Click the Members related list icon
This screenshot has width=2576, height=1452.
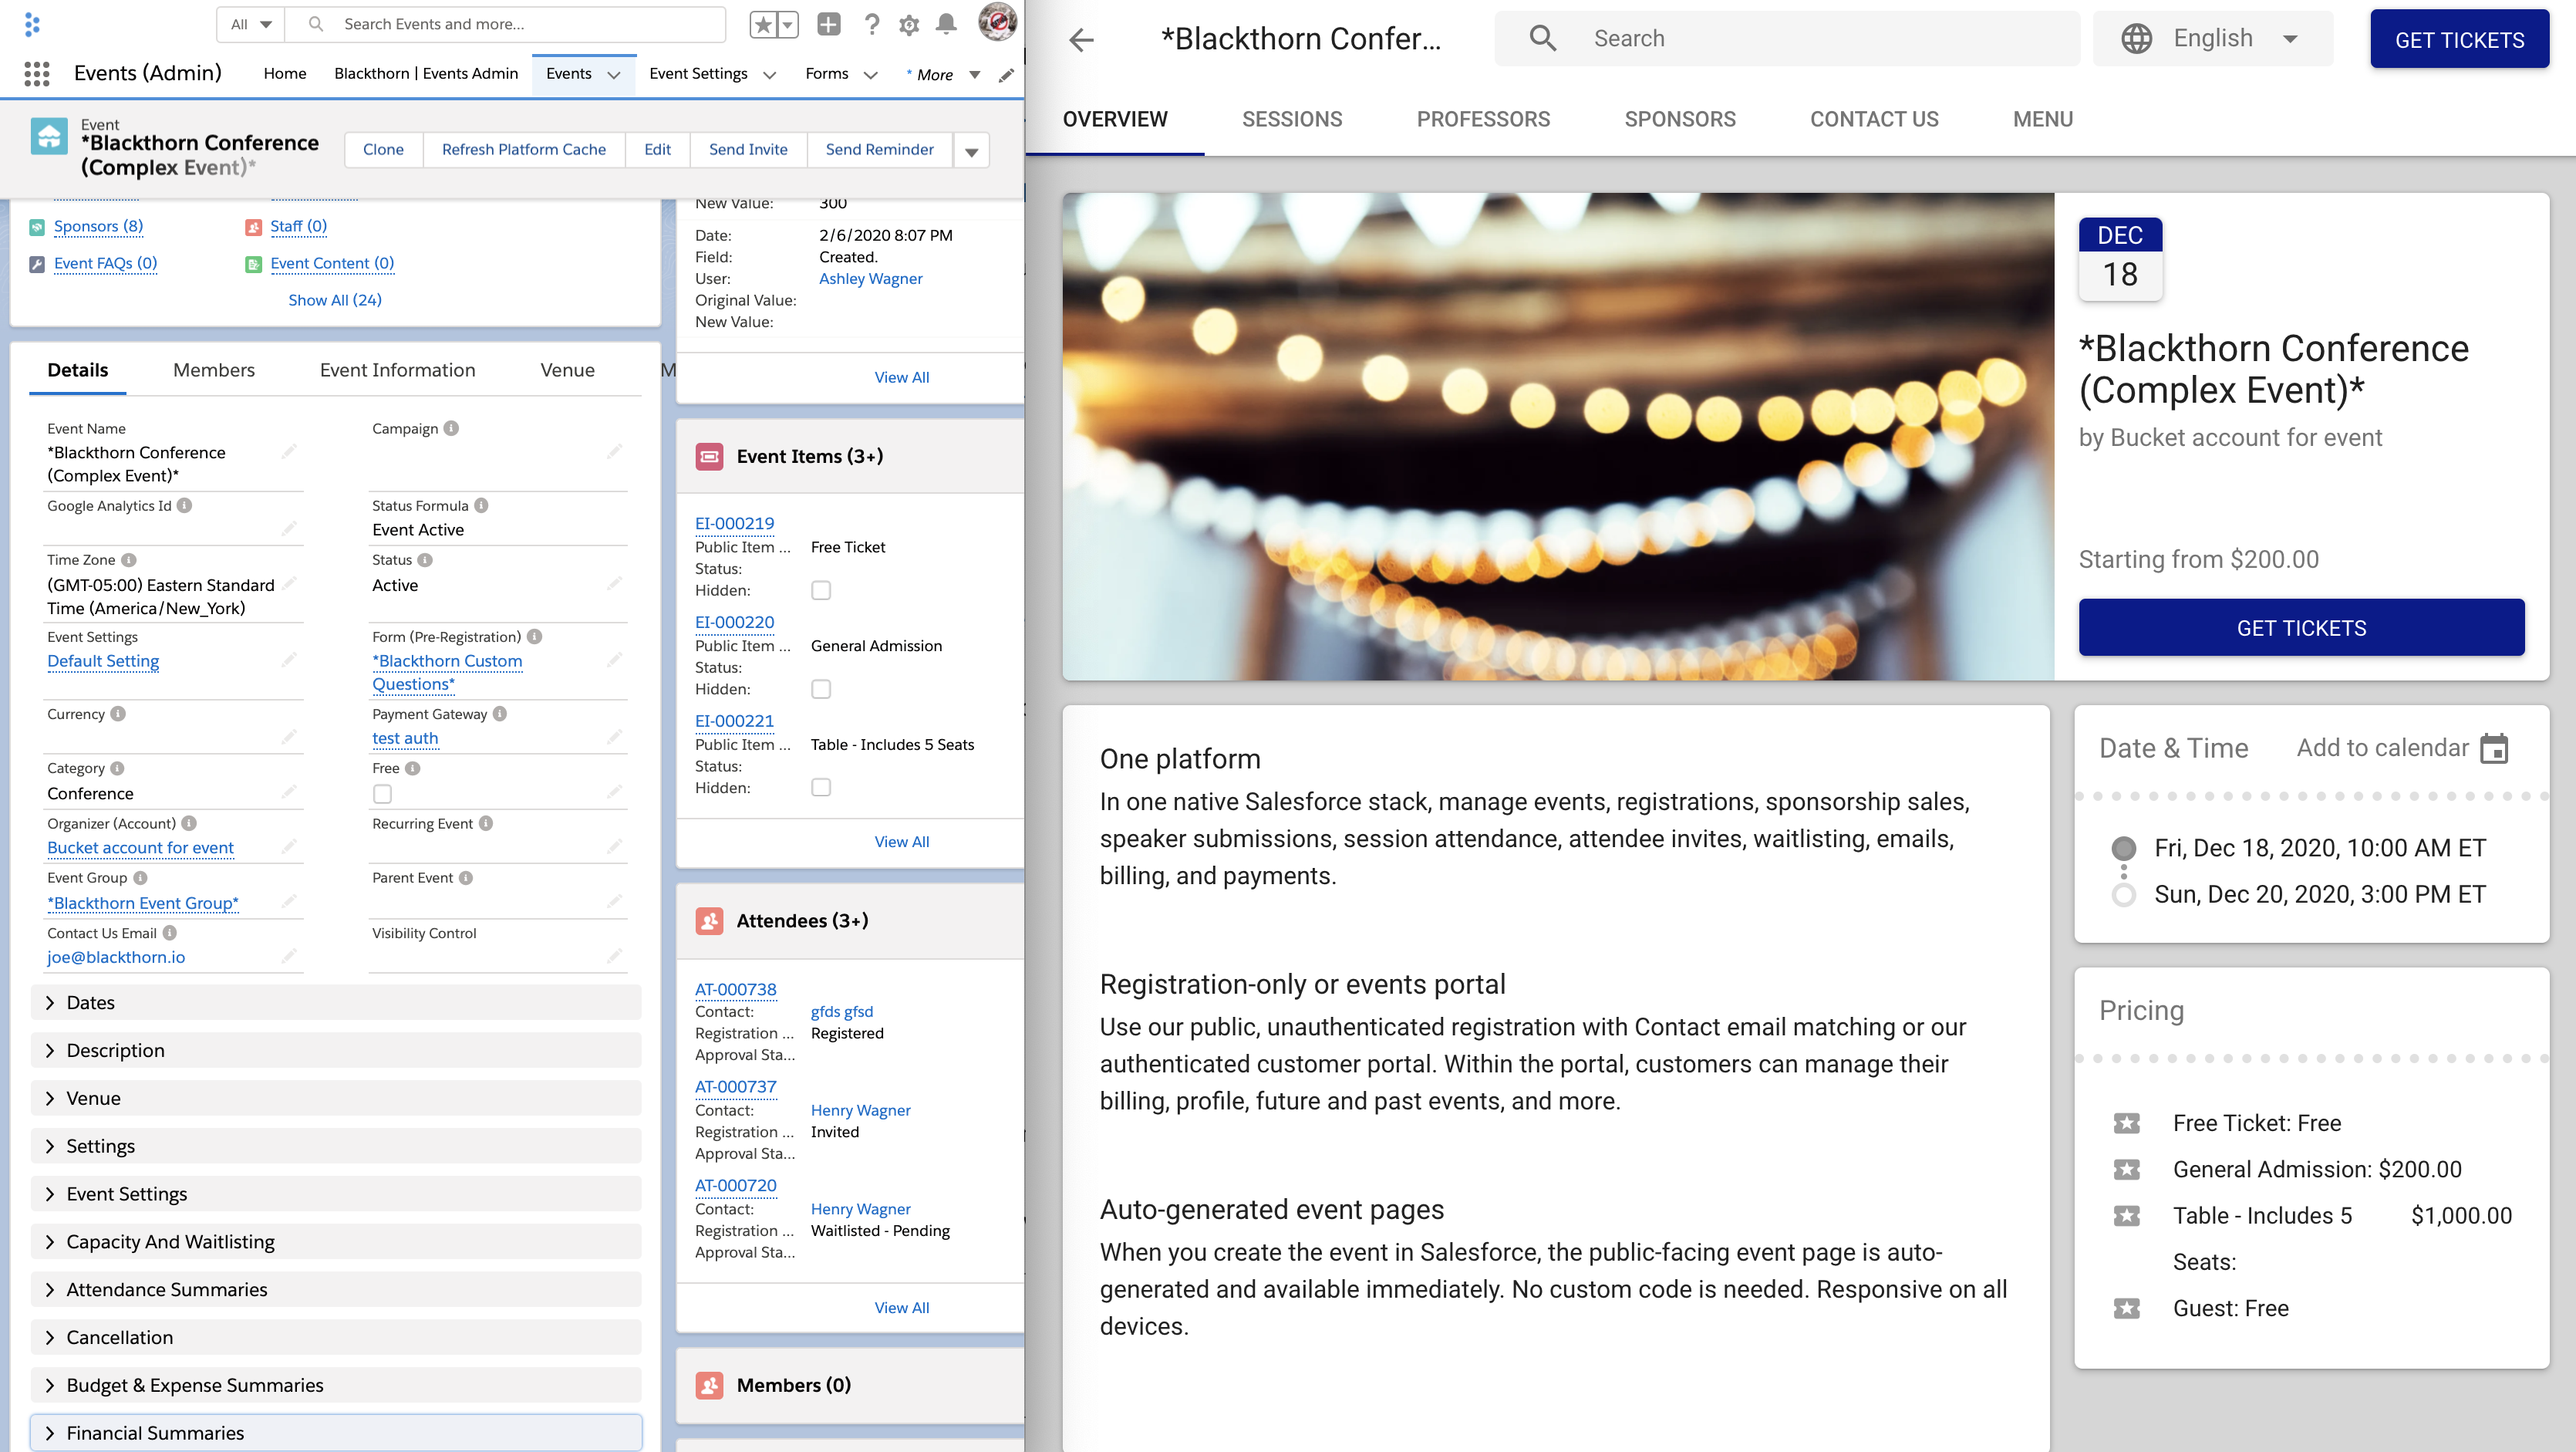(709, 1385)
